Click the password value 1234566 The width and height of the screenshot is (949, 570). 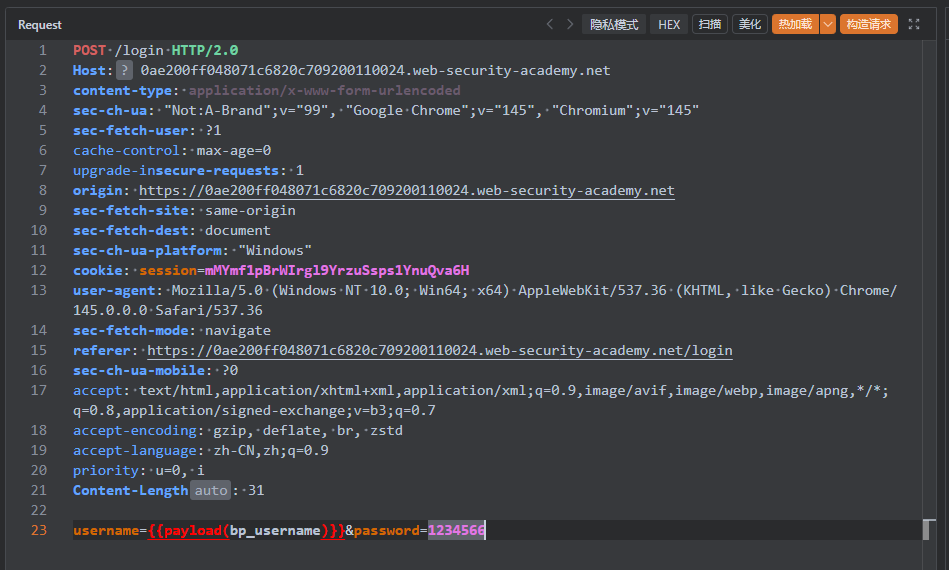456,531
